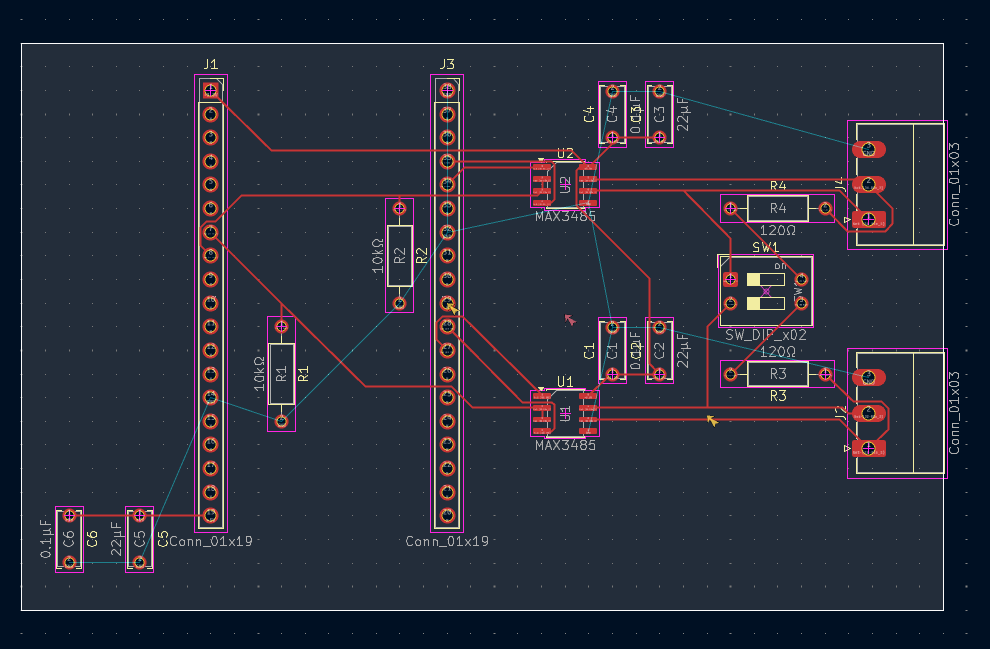Click the middle pad of connector J4
Screen dimensions: 990x649
(x=869, y=184)
